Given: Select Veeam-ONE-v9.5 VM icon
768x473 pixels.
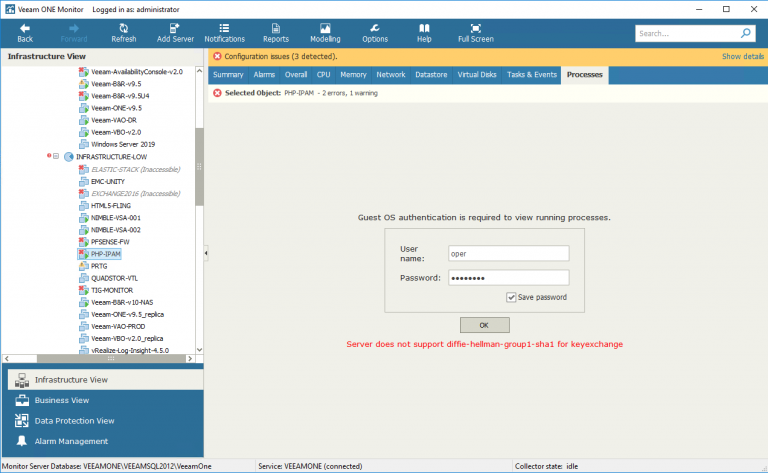Looking at the screenshot, I should click(84, 108).
